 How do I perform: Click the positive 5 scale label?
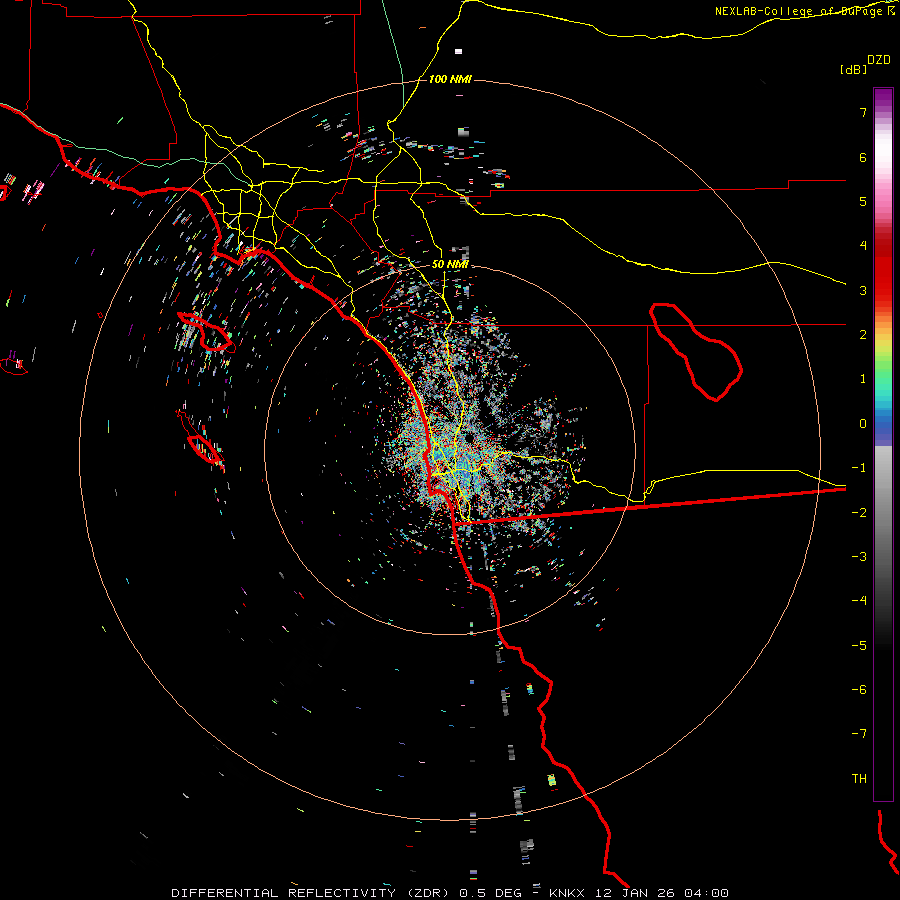tap(863, 201)
